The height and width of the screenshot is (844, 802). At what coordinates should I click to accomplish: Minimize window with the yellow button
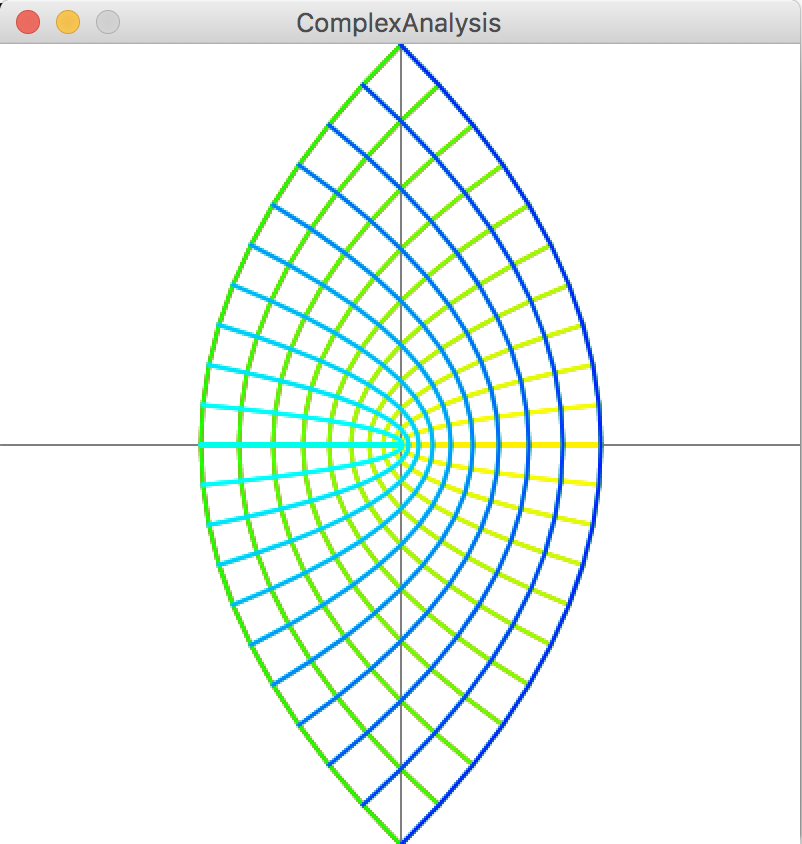(x=67, y=22)
